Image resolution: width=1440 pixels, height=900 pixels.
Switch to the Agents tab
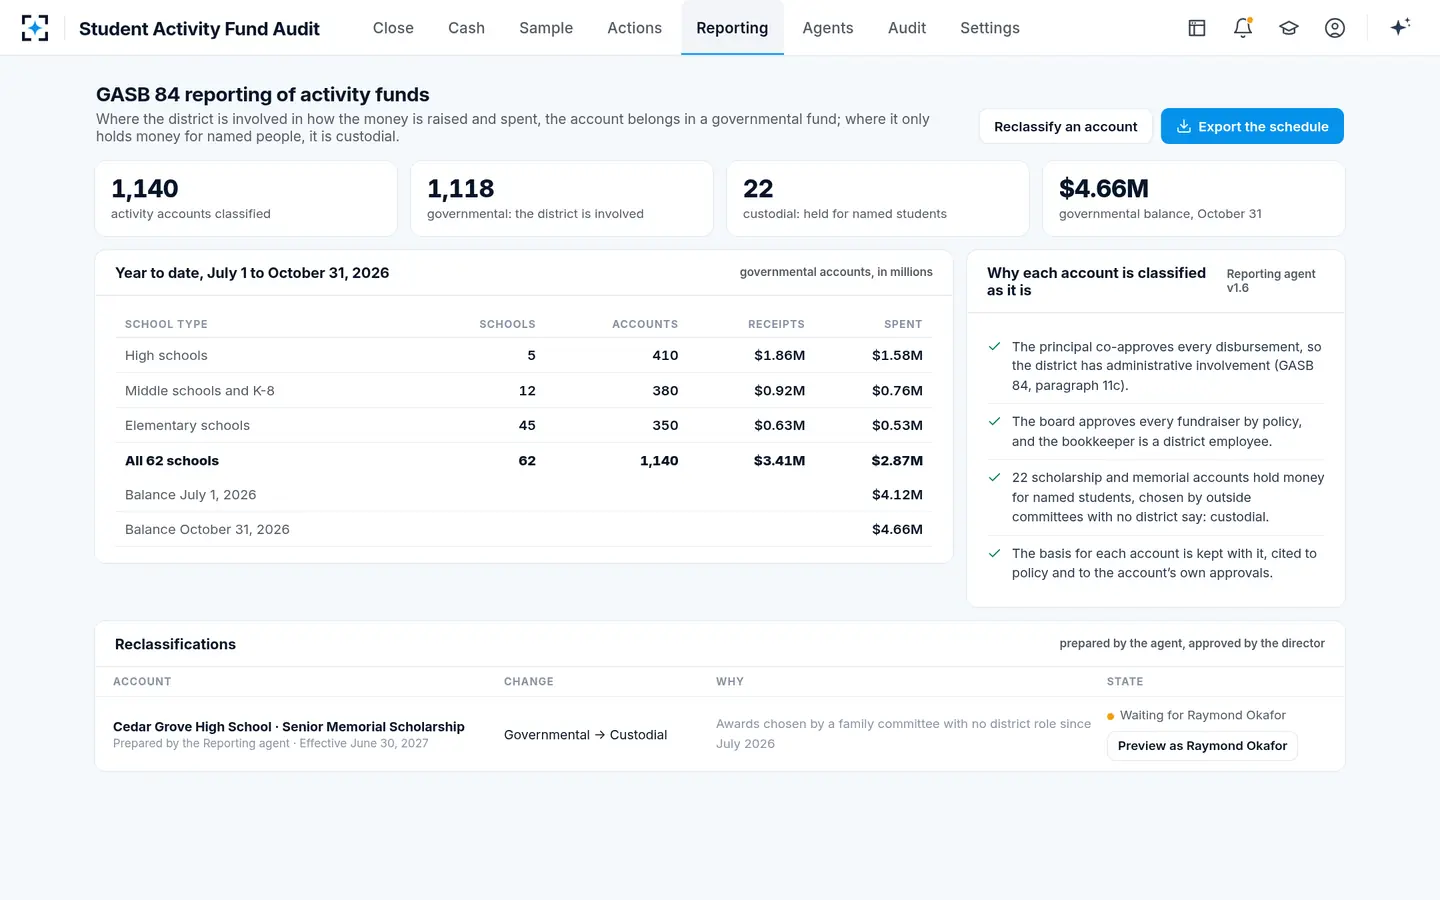point(828,28)
